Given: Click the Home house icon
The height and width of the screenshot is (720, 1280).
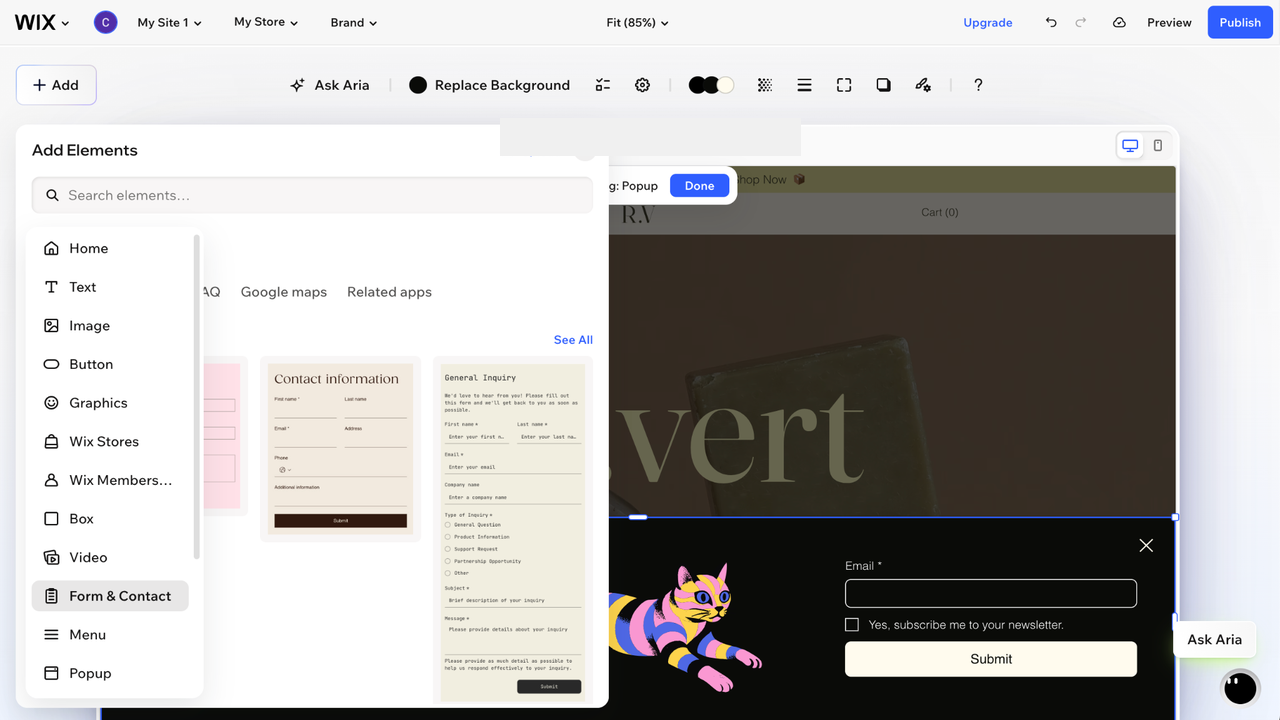Looking at the screenshot, I should pyautogui.click(x=51, y=248).
